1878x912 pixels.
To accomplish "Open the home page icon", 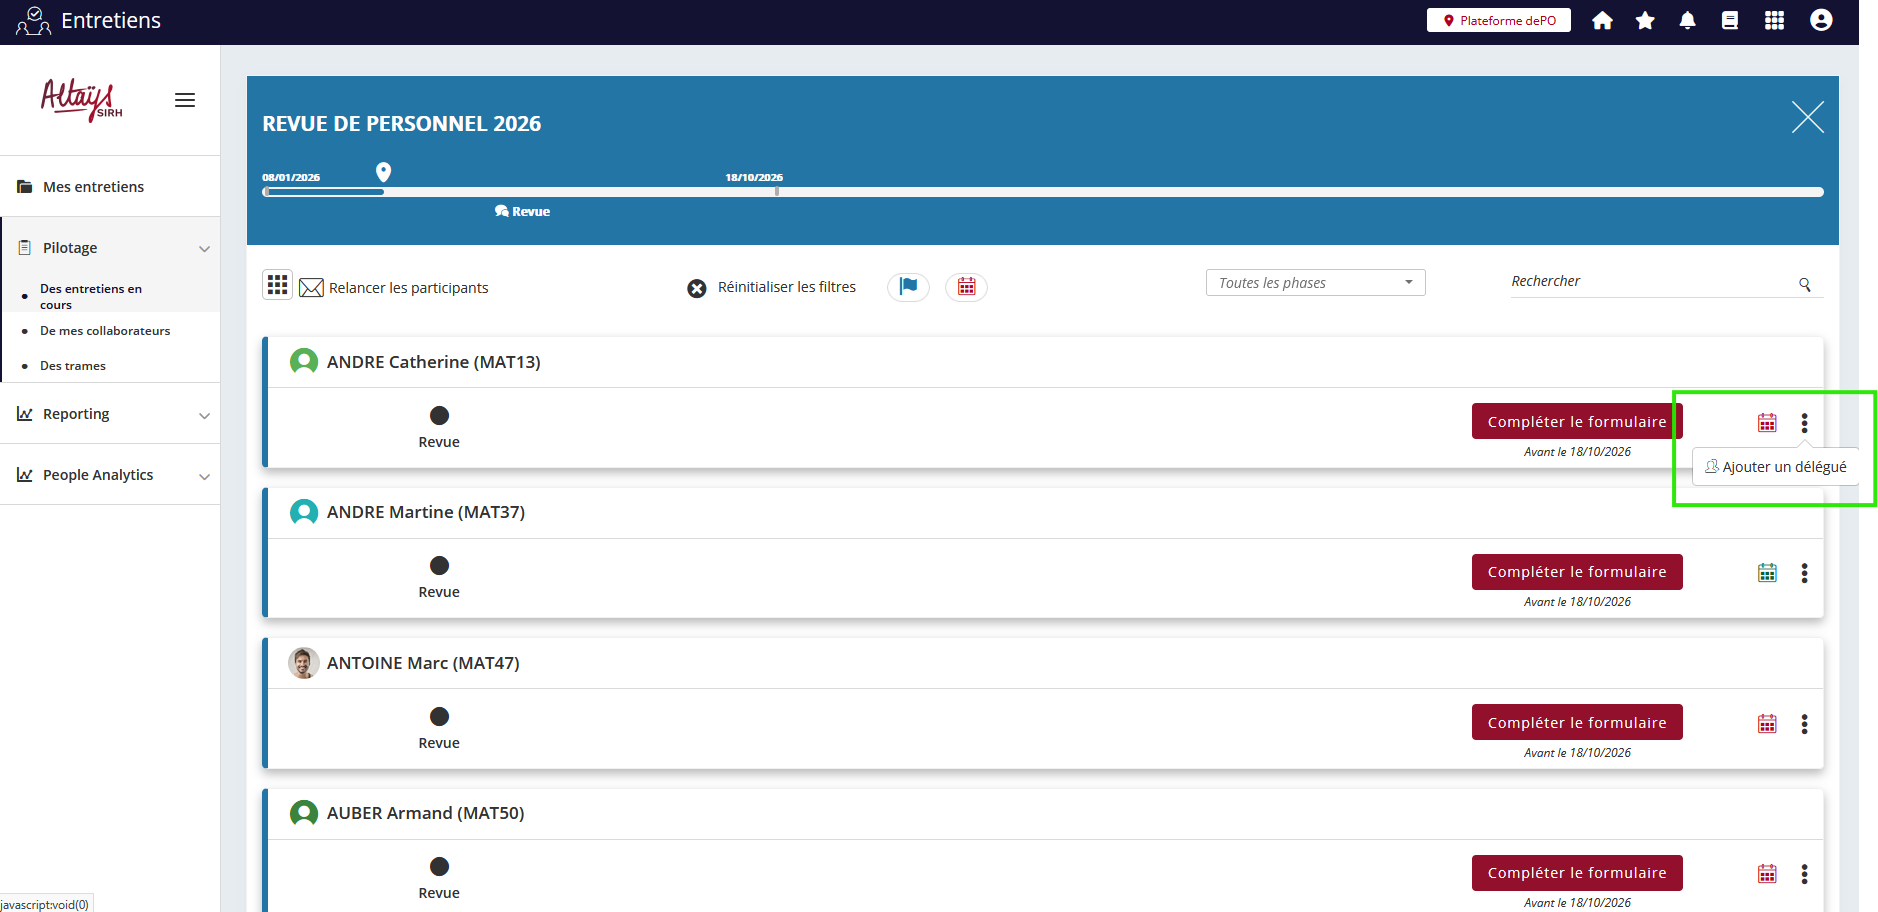I will pos(1602,21).
